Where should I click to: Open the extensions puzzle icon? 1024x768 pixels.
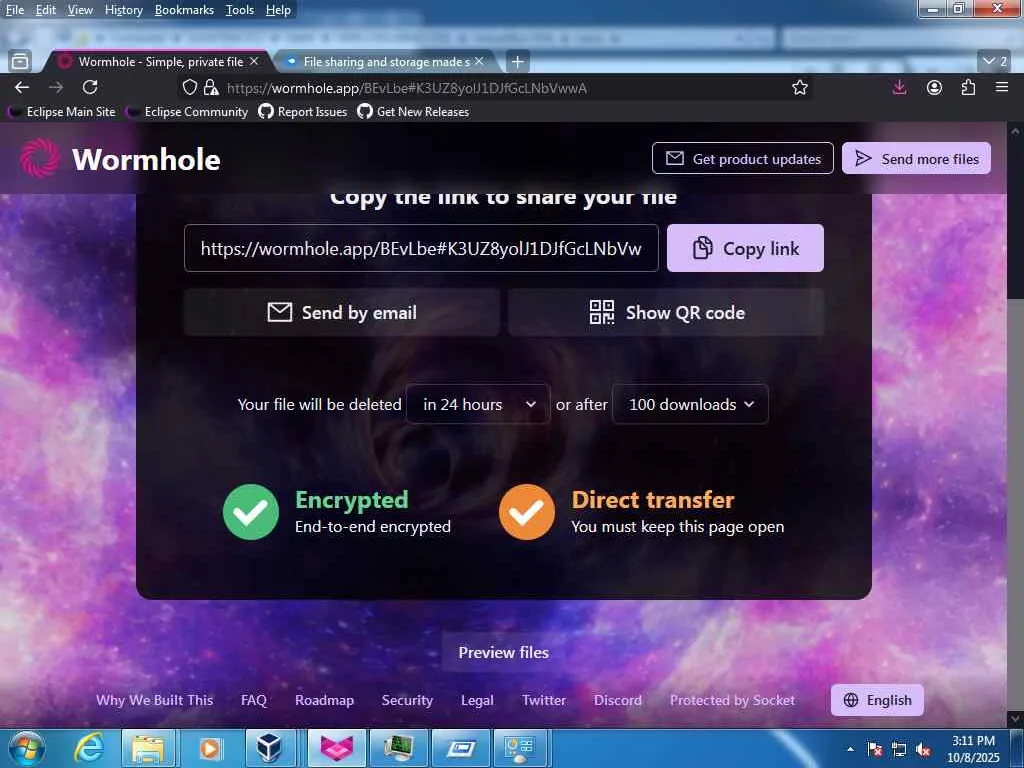coord(968,88)
